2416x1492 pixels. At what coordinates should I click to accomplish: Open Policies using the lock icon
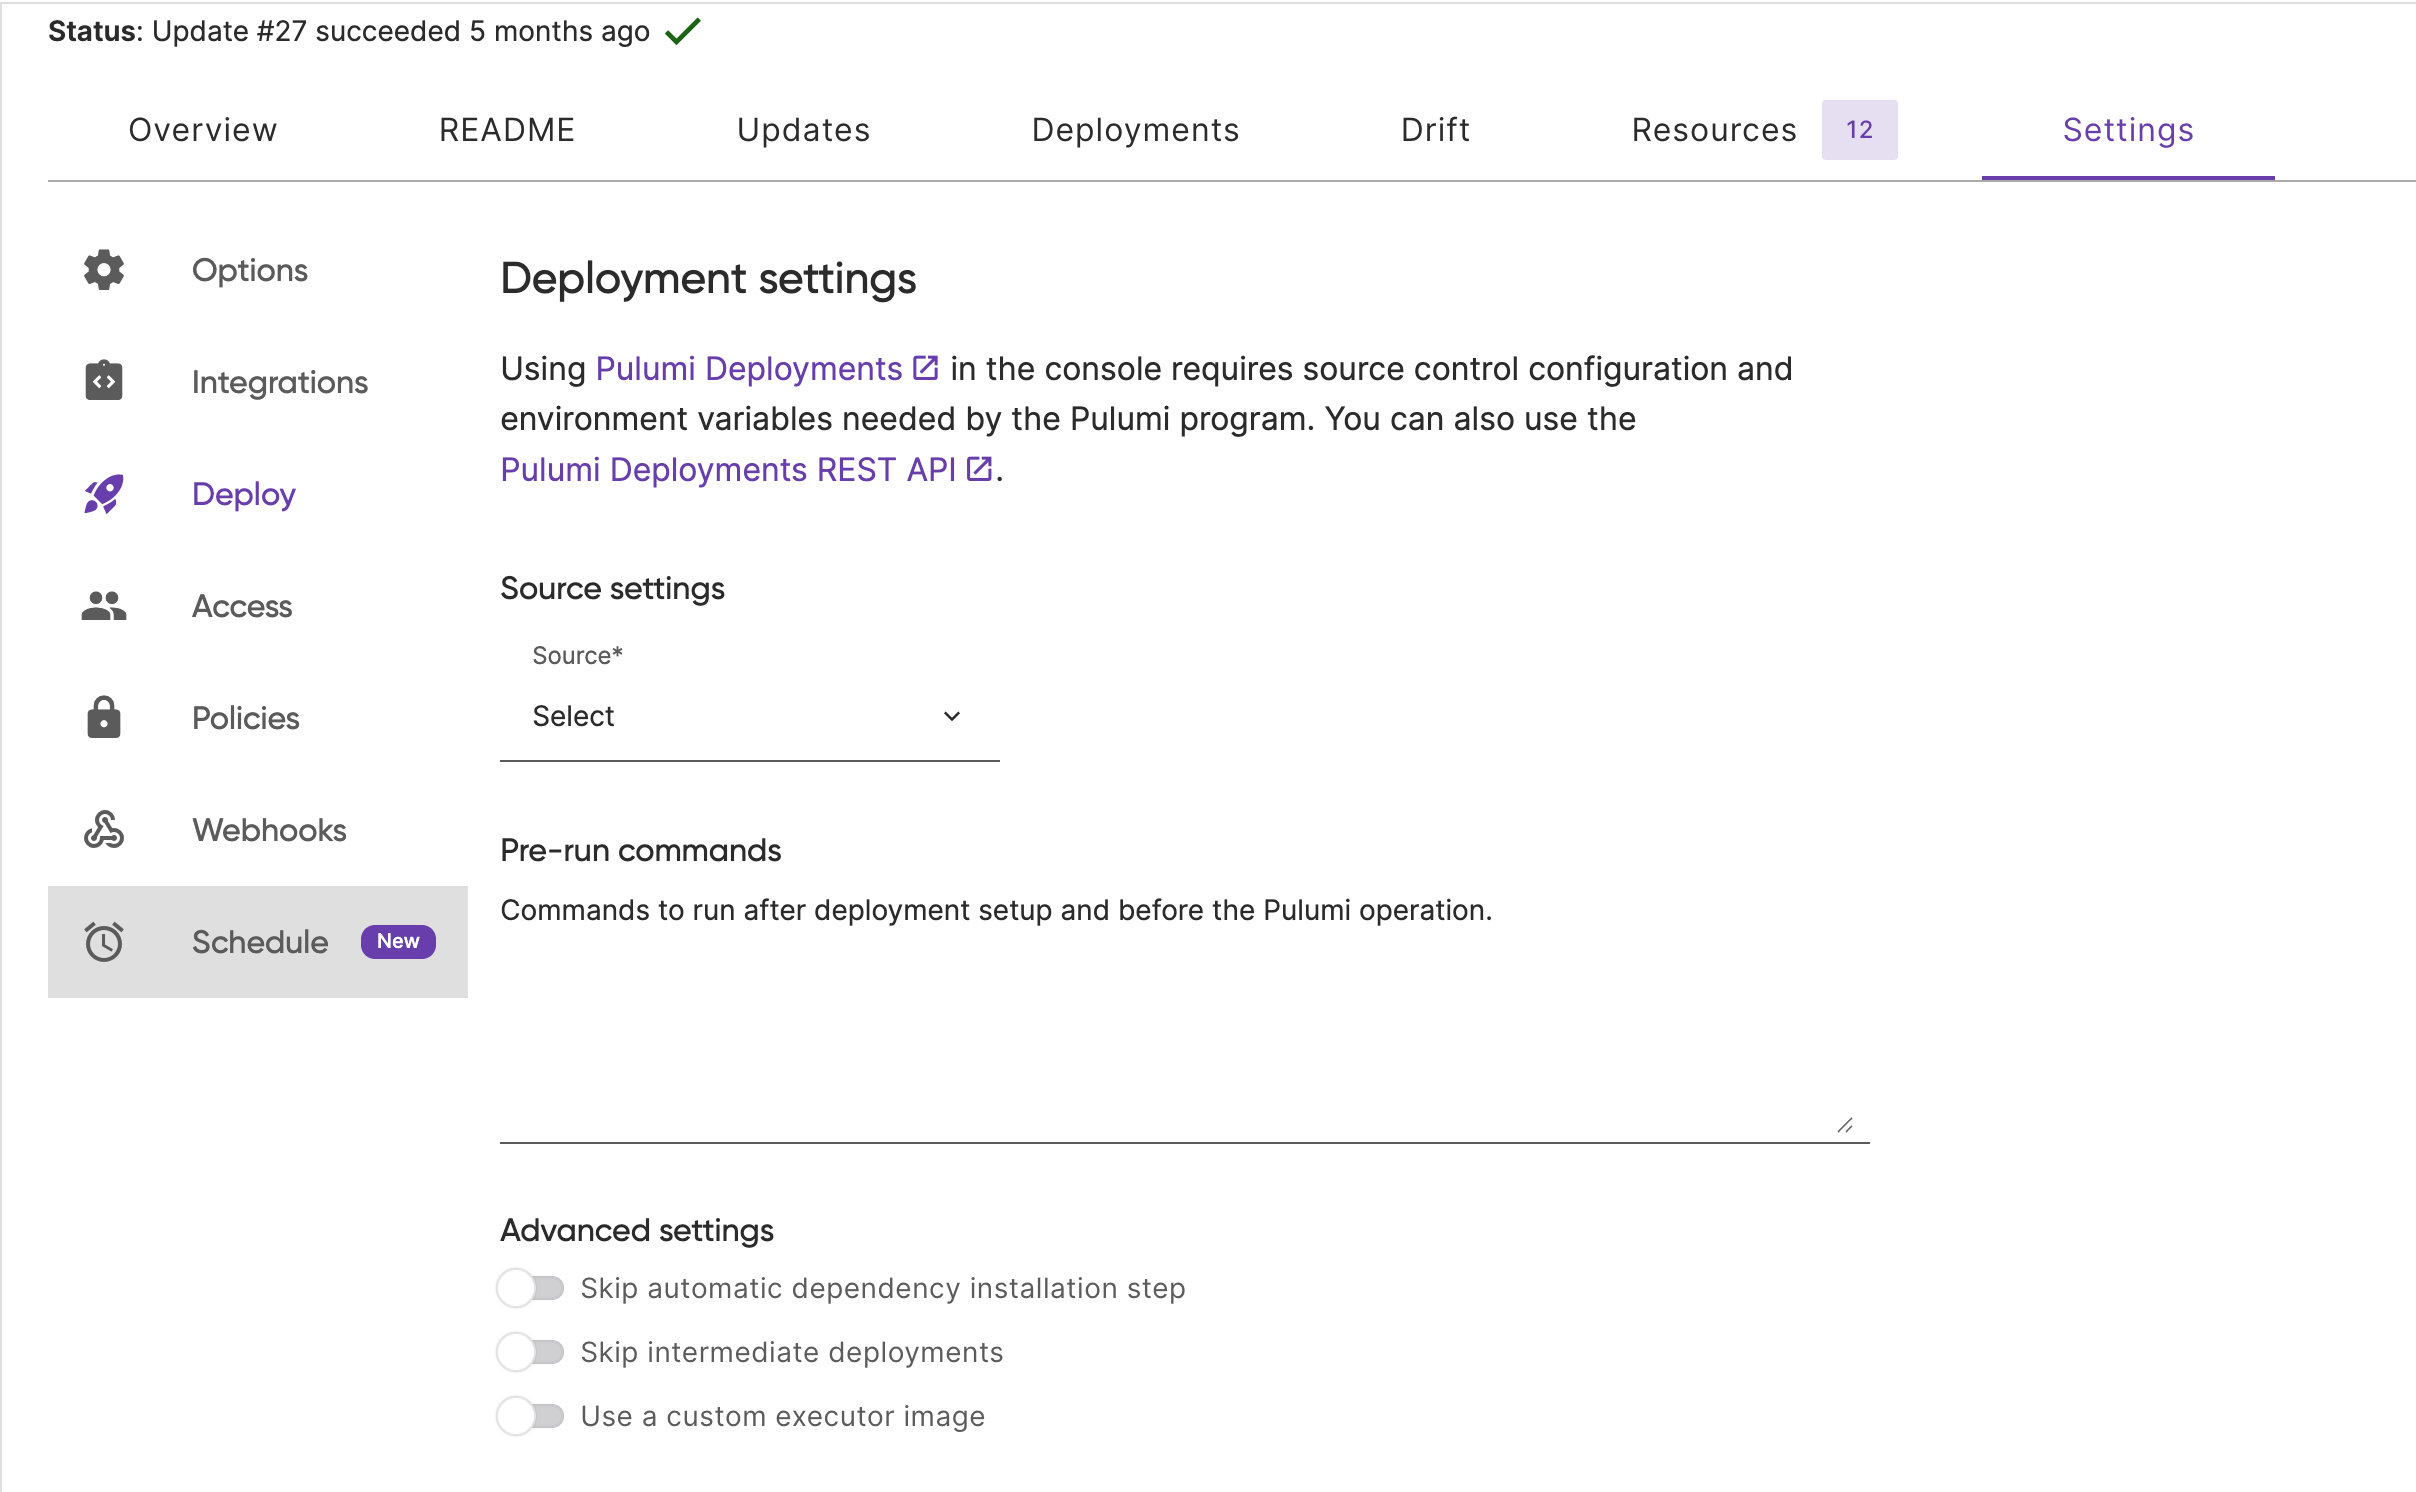click(104, 717)
